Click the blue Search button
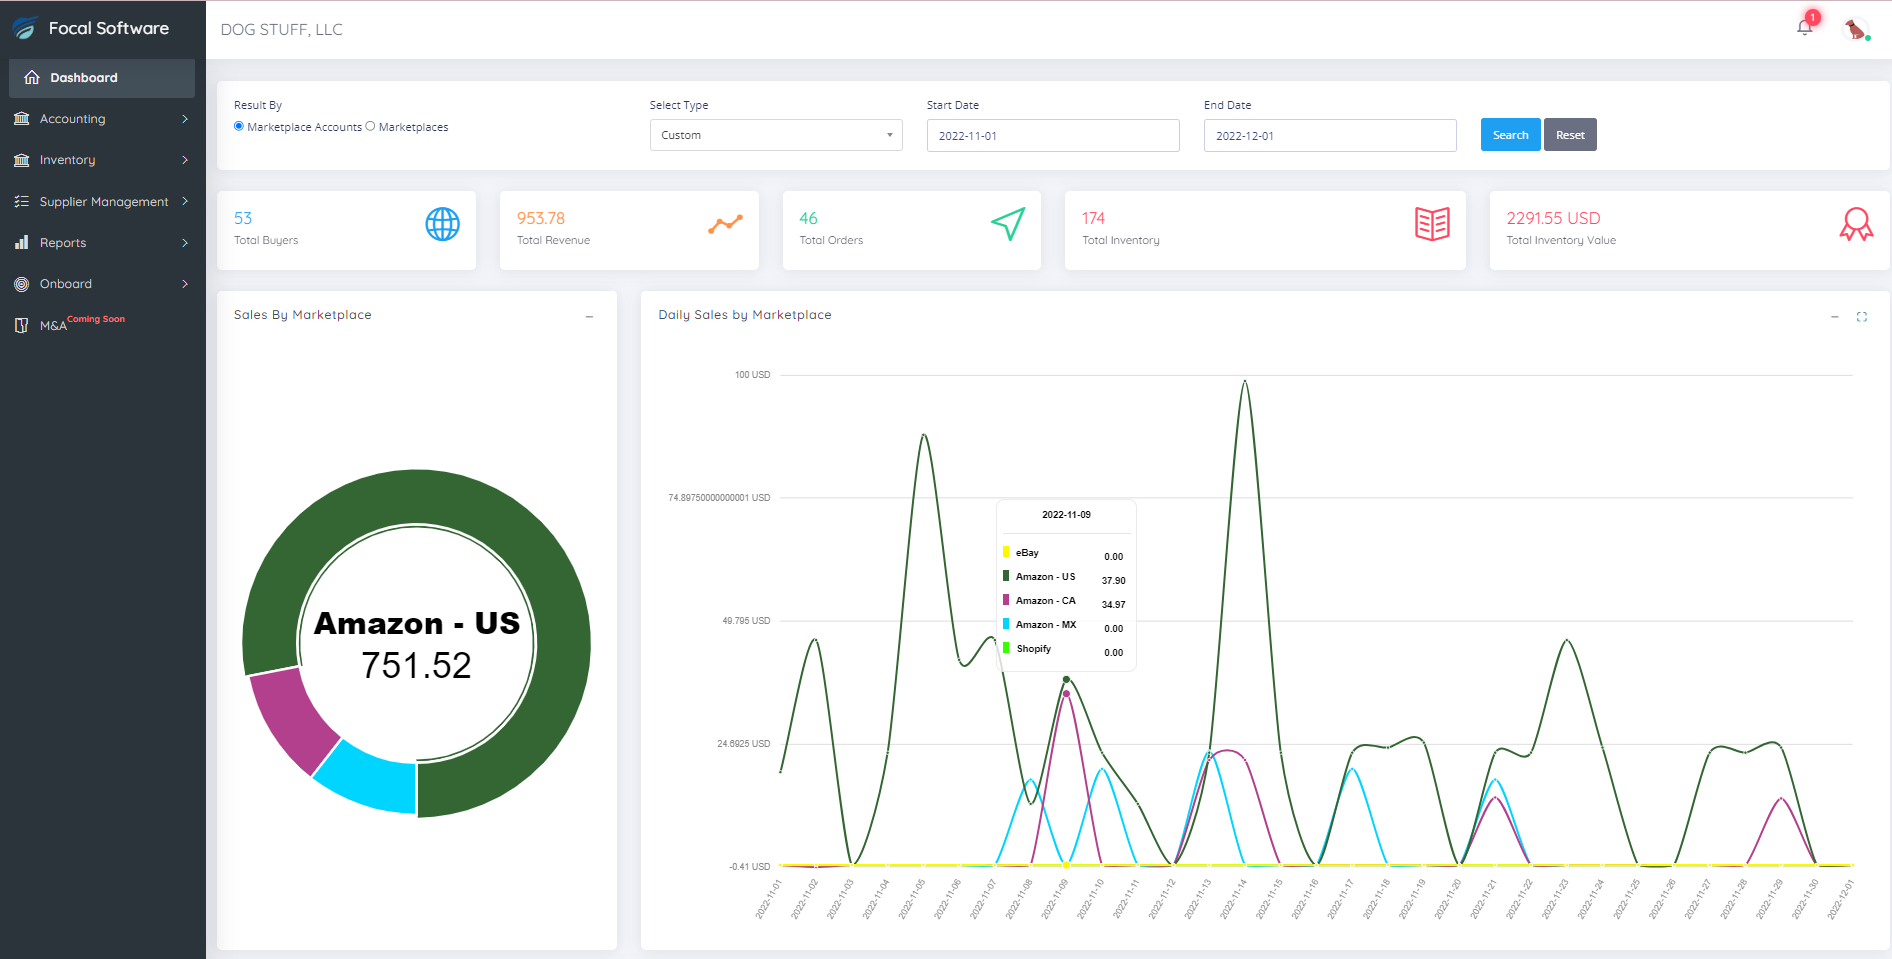The image size is (1892, 959). coord(1510,135)
